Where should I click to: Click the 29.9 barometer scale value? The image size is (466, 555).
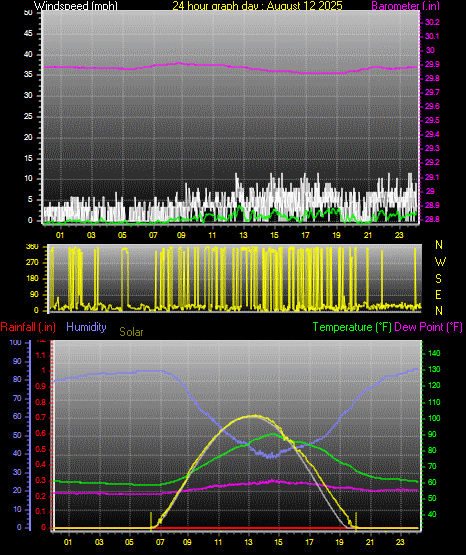coord(432,64)
